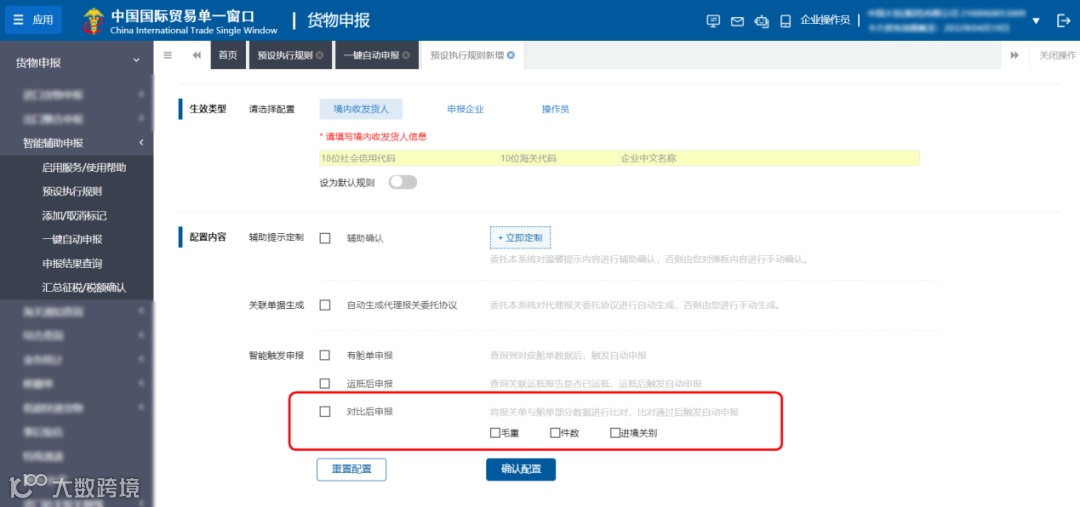Open the mobile device icon in header
Image resolution: width=1080 pixels, height=507 pixels.
pyautogui.click(x=785, y=21)
